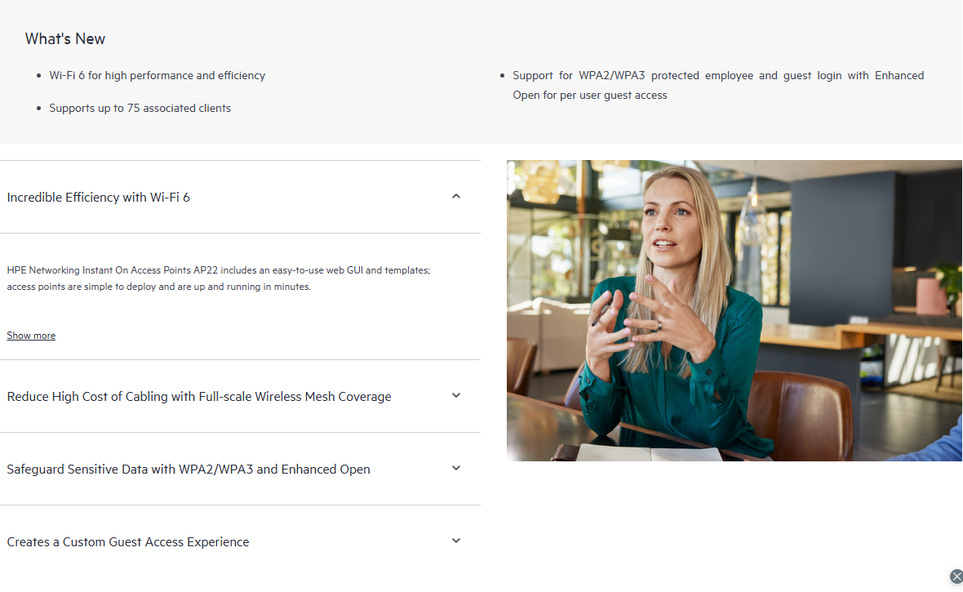The image size is (963, 592).
Task: Click the Supports up to 75 associated clients bullet
Action: point(140,108)
